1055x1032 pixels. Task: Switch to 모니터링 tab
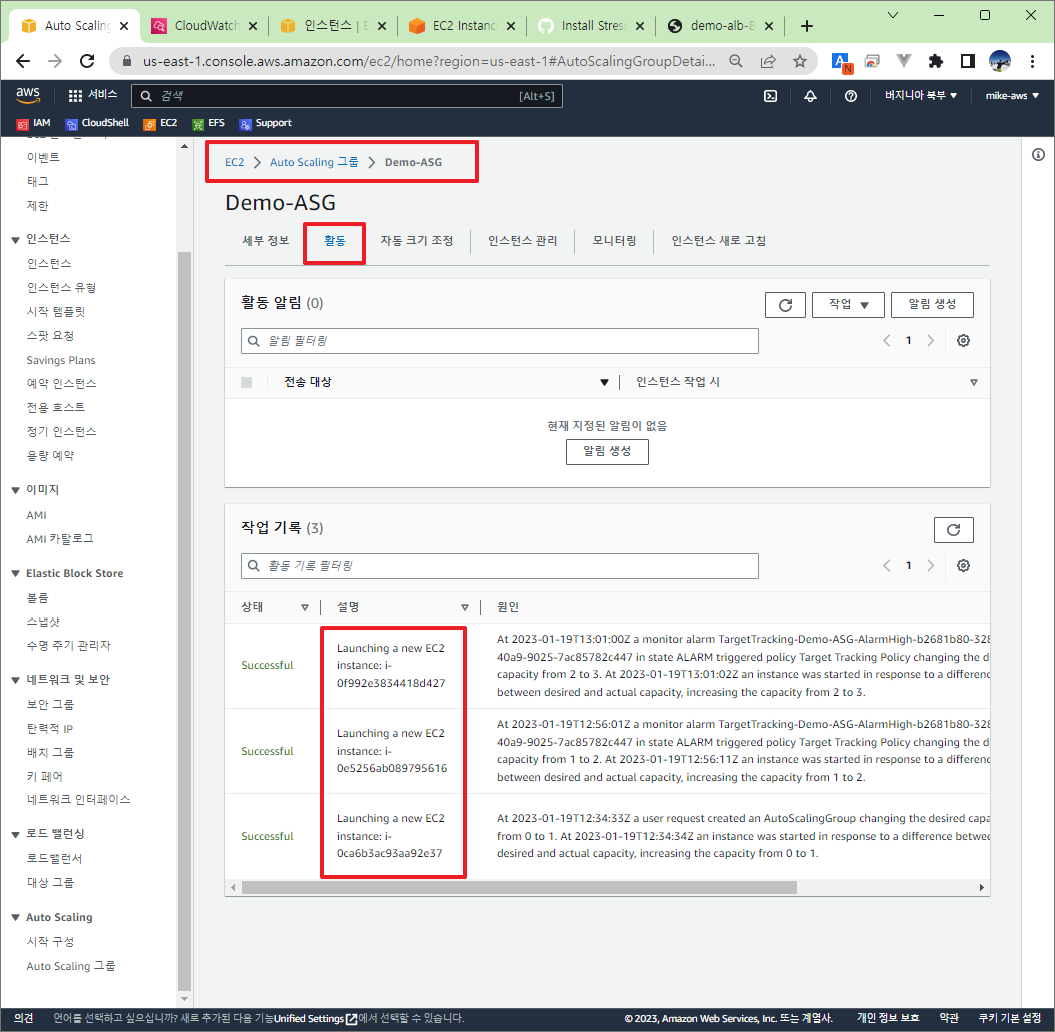(614, 241)
